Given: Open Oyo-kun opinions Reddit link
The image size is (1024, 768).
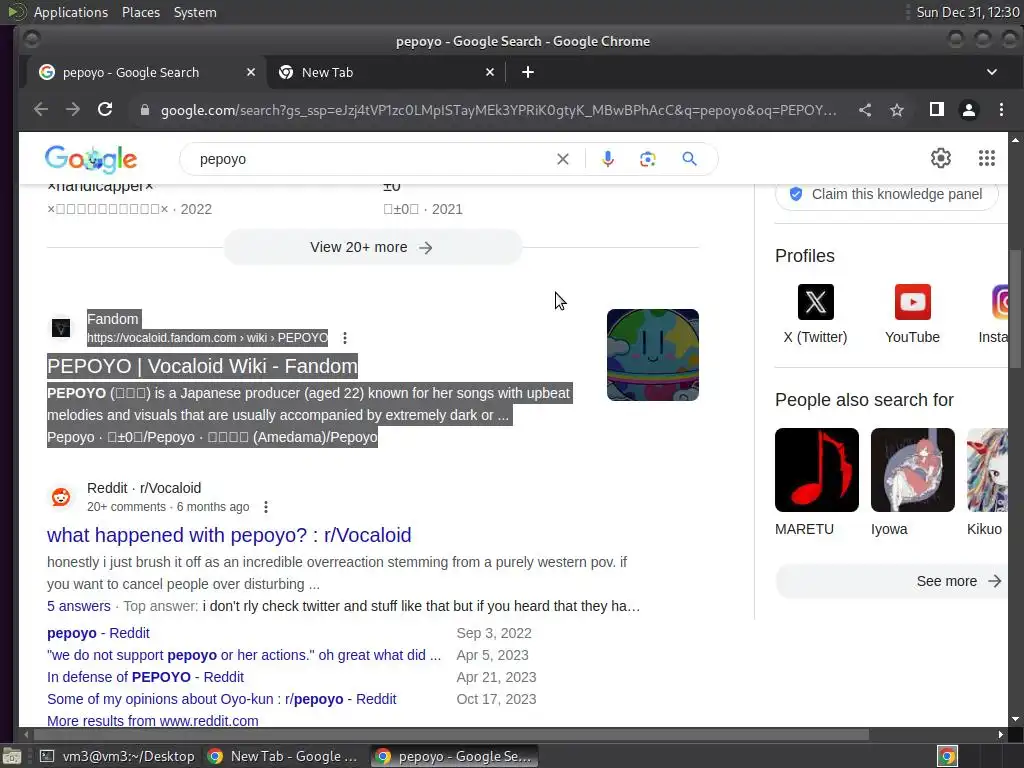Looking at the screenshot, I should (x=221, y=699).
